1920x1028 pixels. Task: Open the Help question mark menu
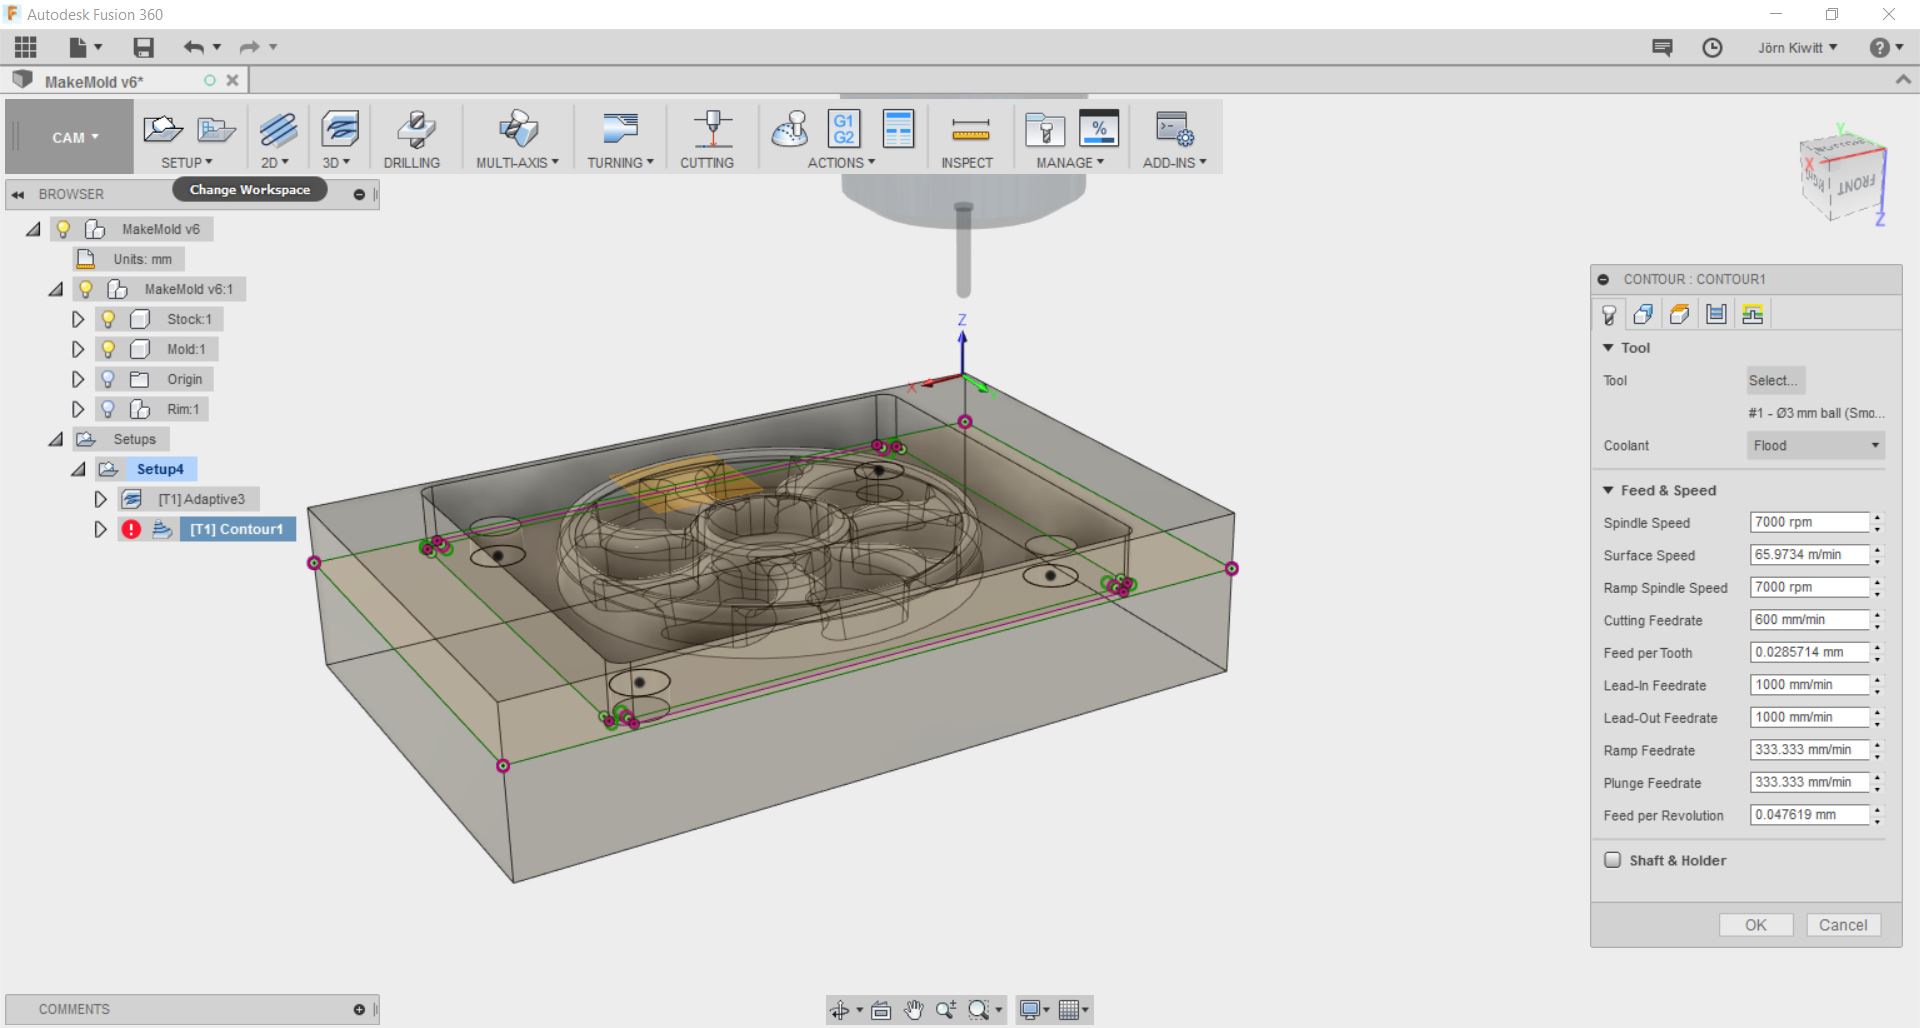1886,47
